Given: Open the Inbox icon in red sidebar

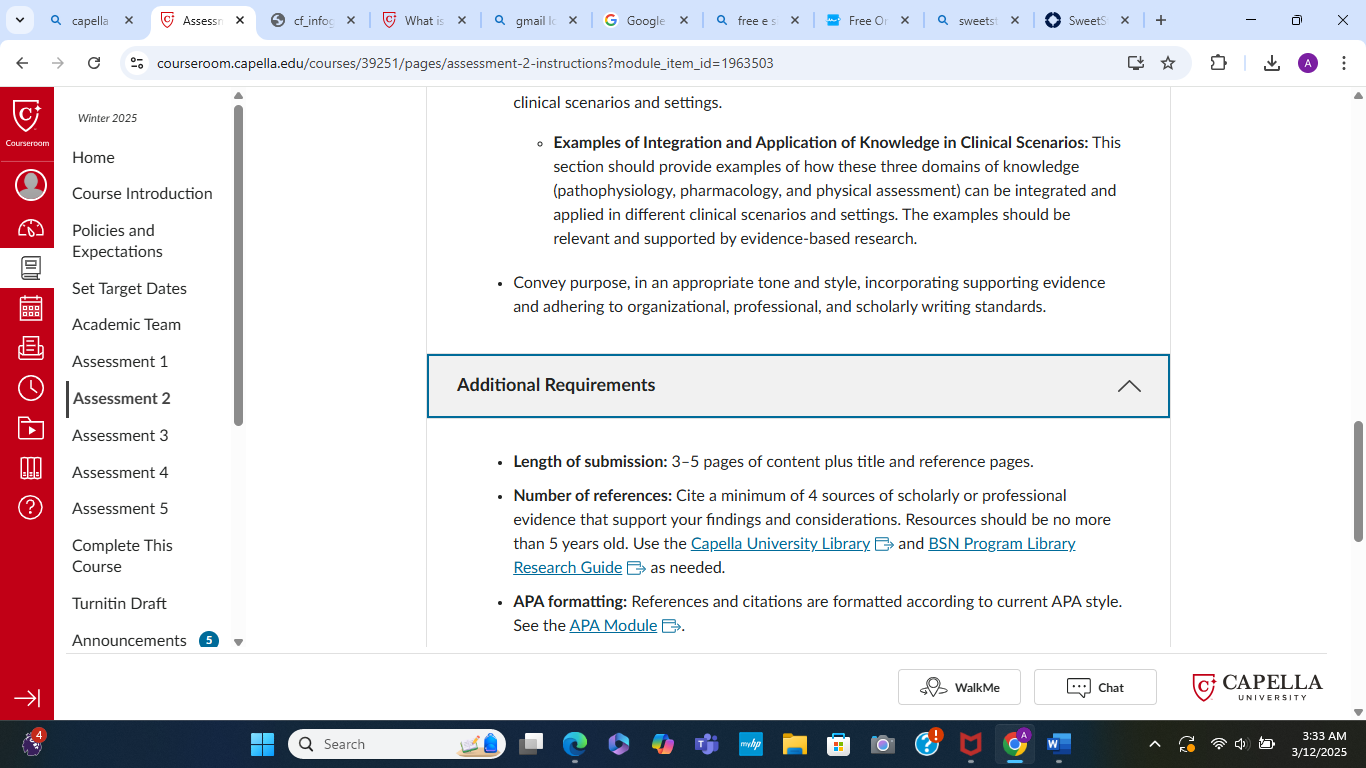Looking at the screenshot, I should click(x=31, y=348).
